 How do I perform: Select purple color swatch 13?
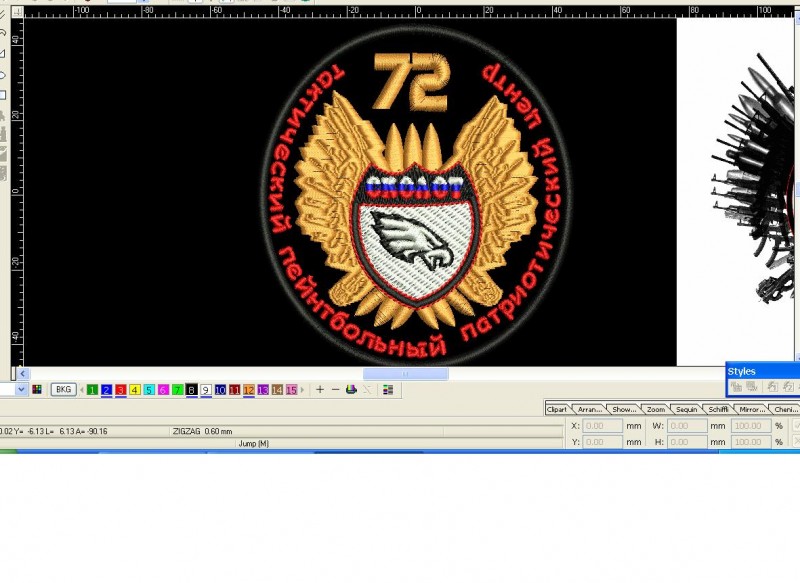pyautogui.click(x=263, y=390)
